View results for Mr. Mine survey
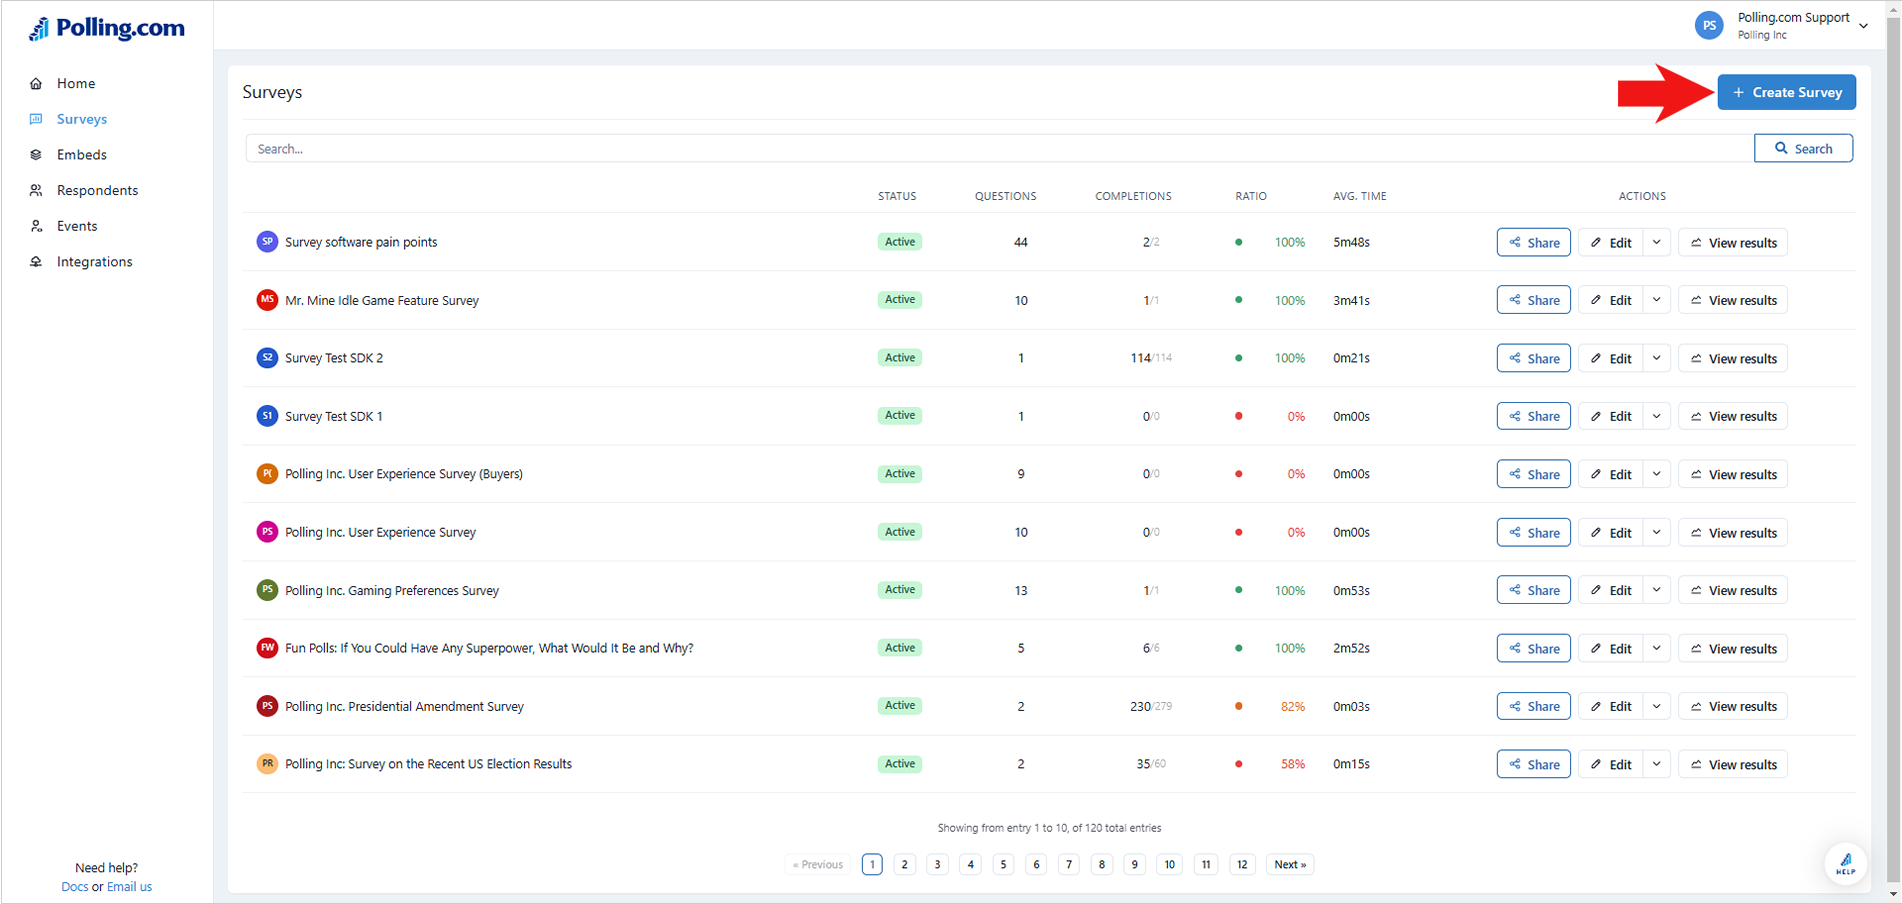1902x904 pixels. [1733, 300]
